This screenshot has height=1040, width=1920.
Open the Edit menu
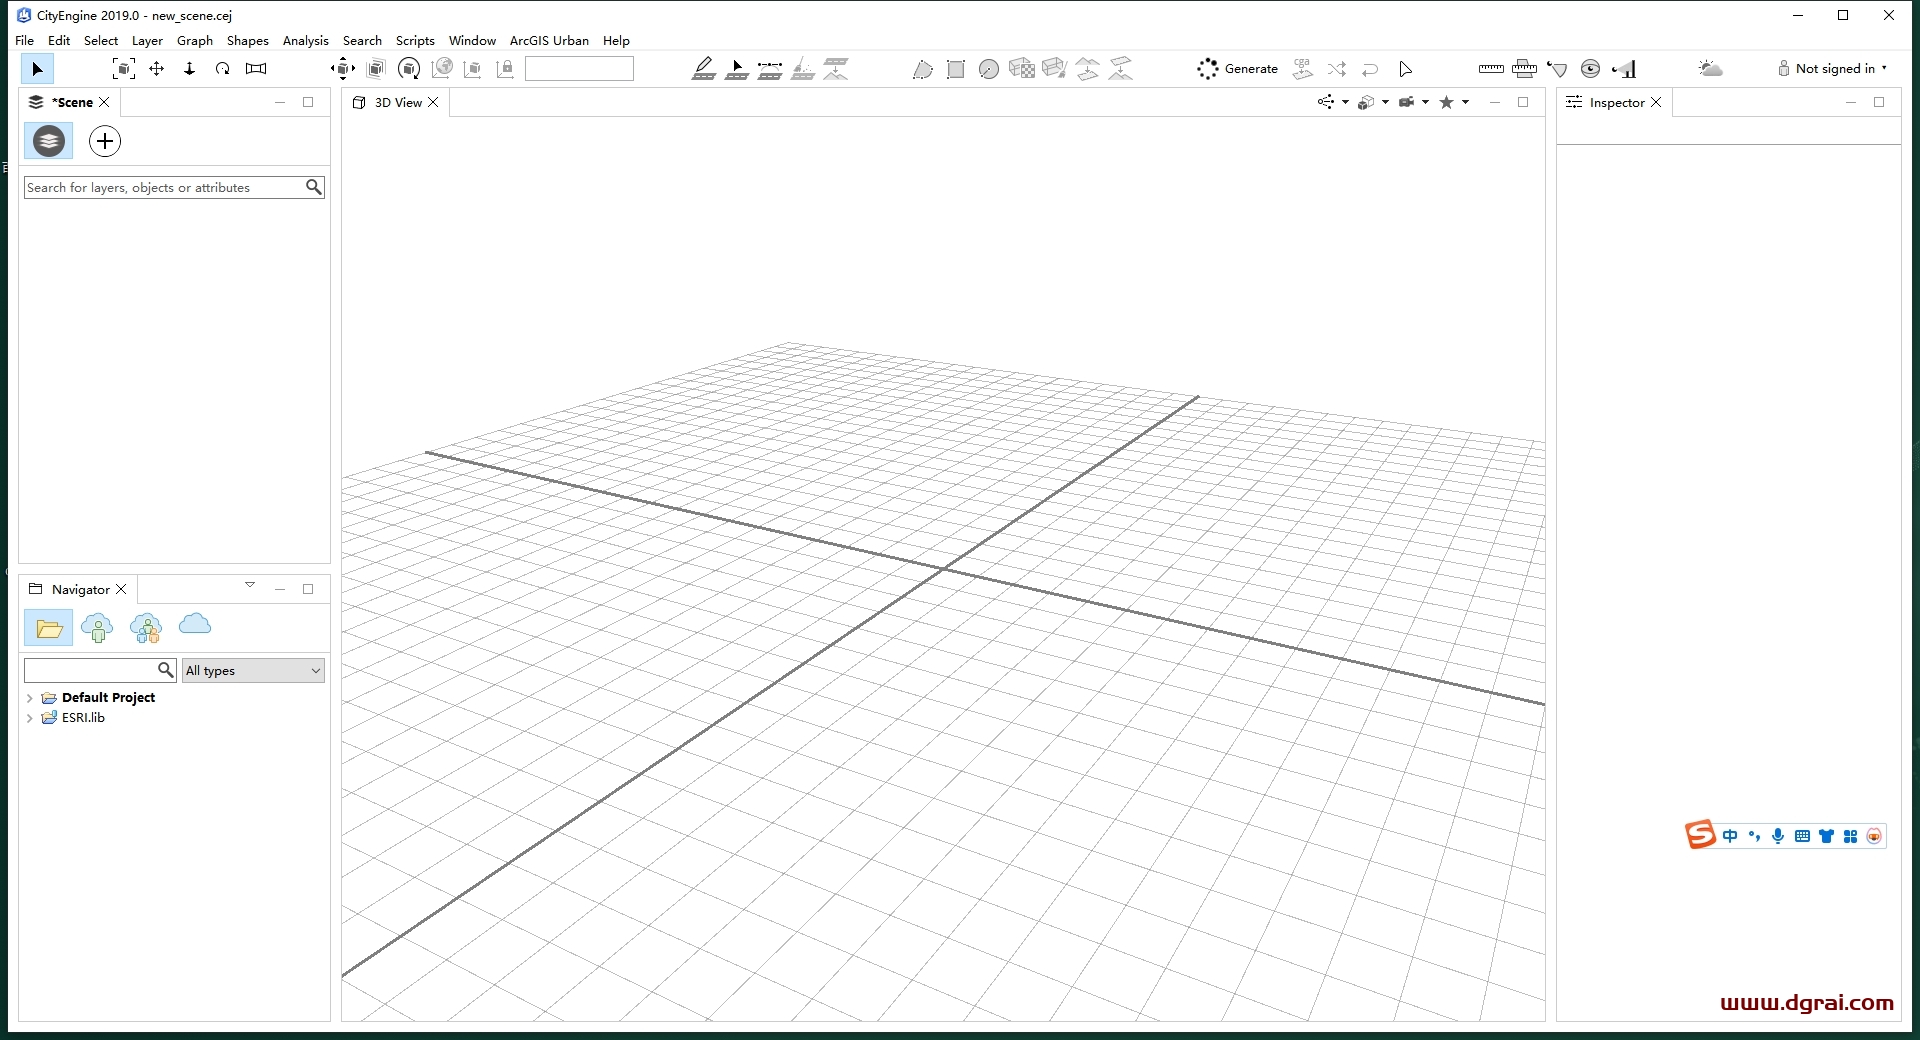[x=59, y=41]
